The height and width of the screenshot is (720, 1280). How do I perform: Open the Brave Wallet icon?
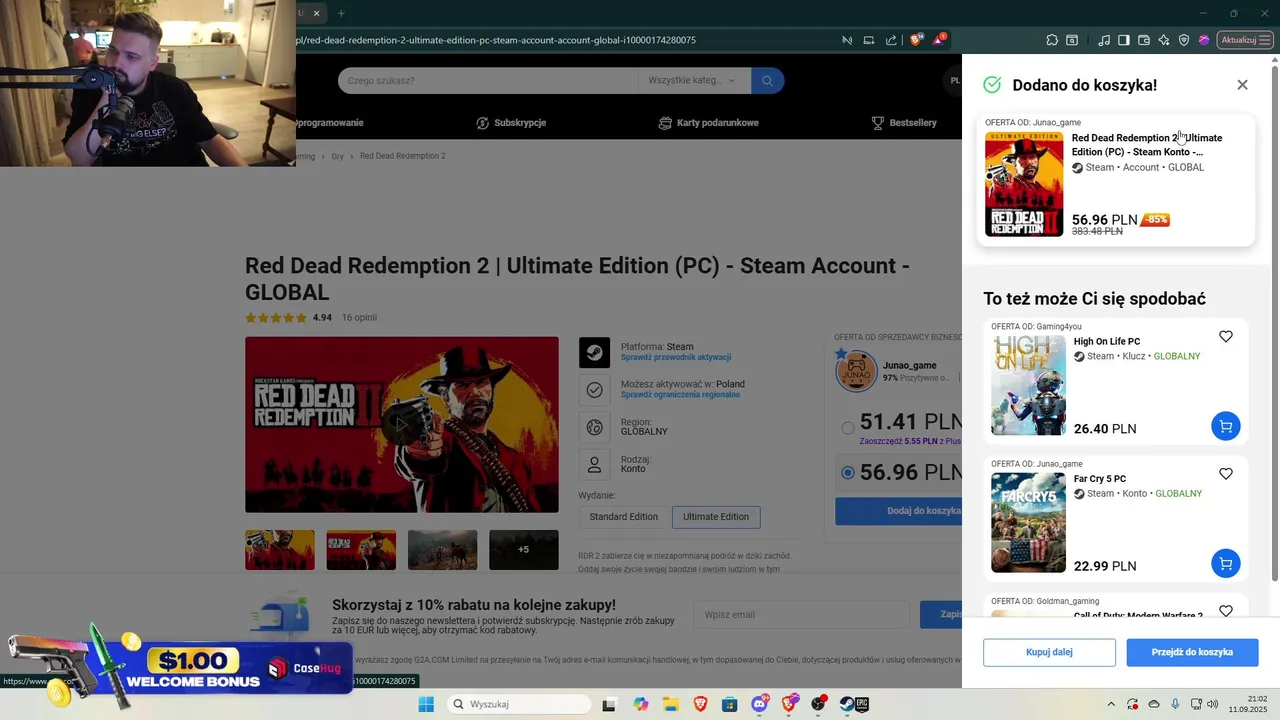coord(1144,40)
